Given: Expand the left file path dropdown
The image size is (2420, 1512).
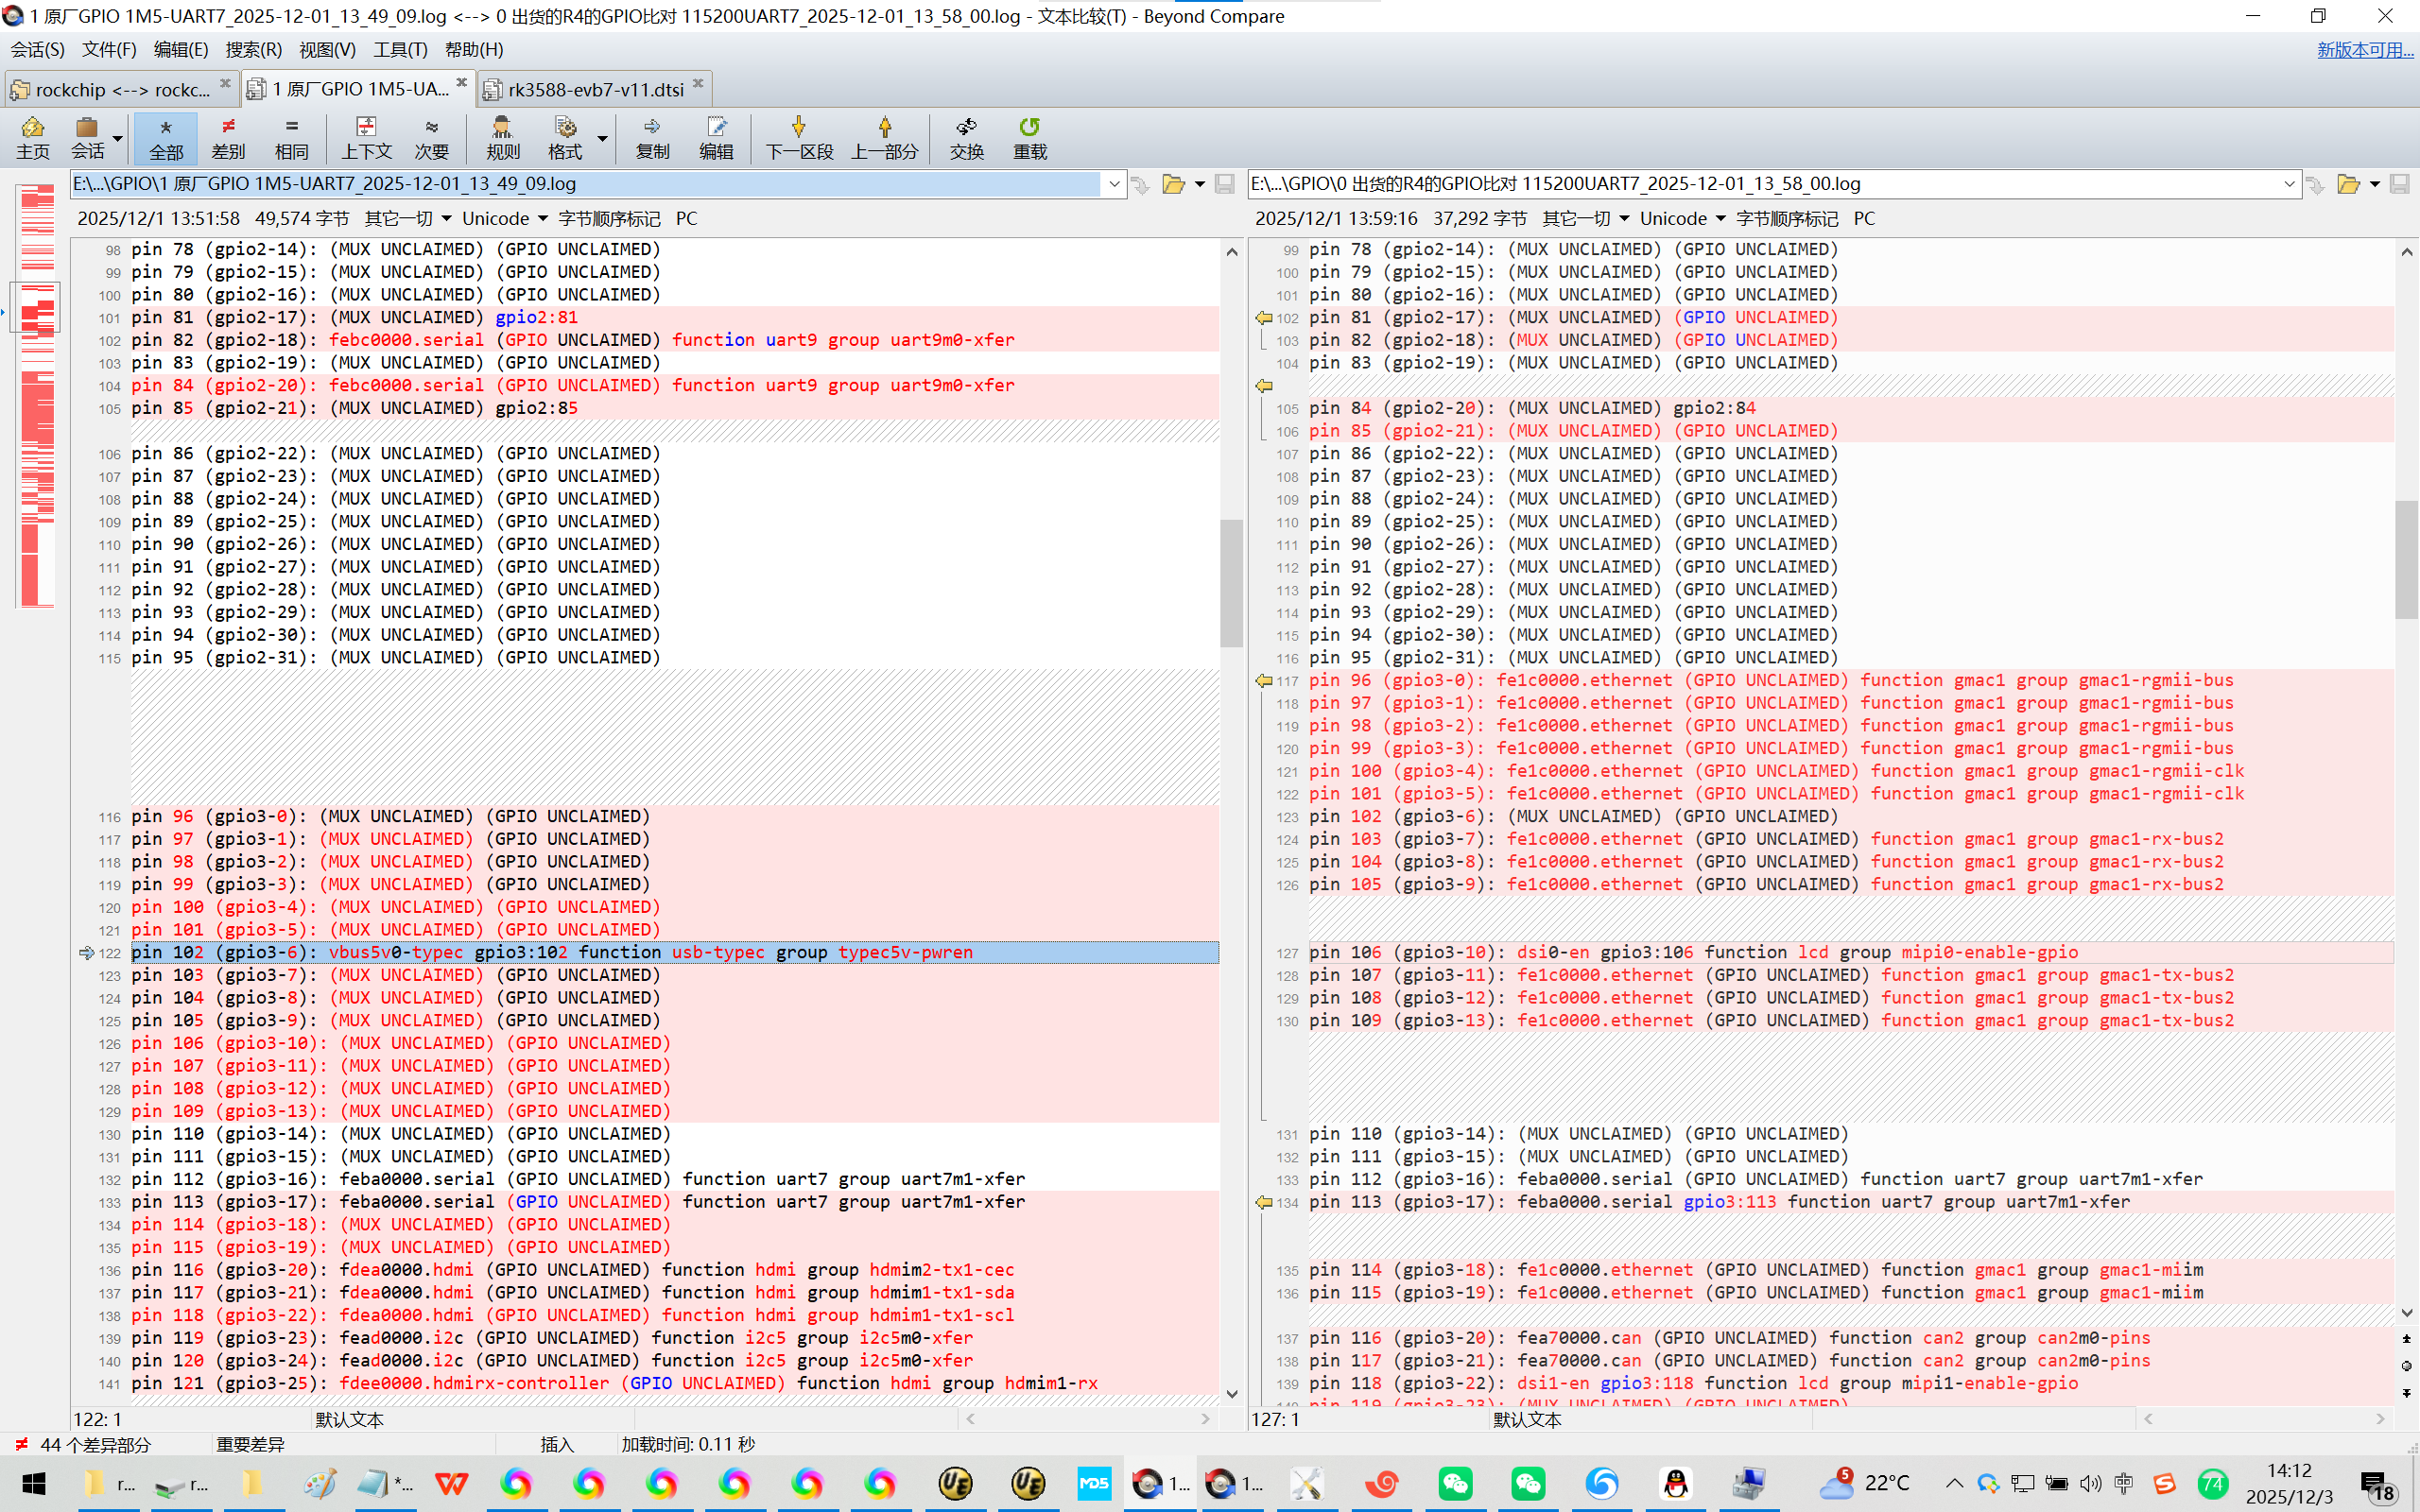Looking at the screenshot, I should (x=1114, y=184).
